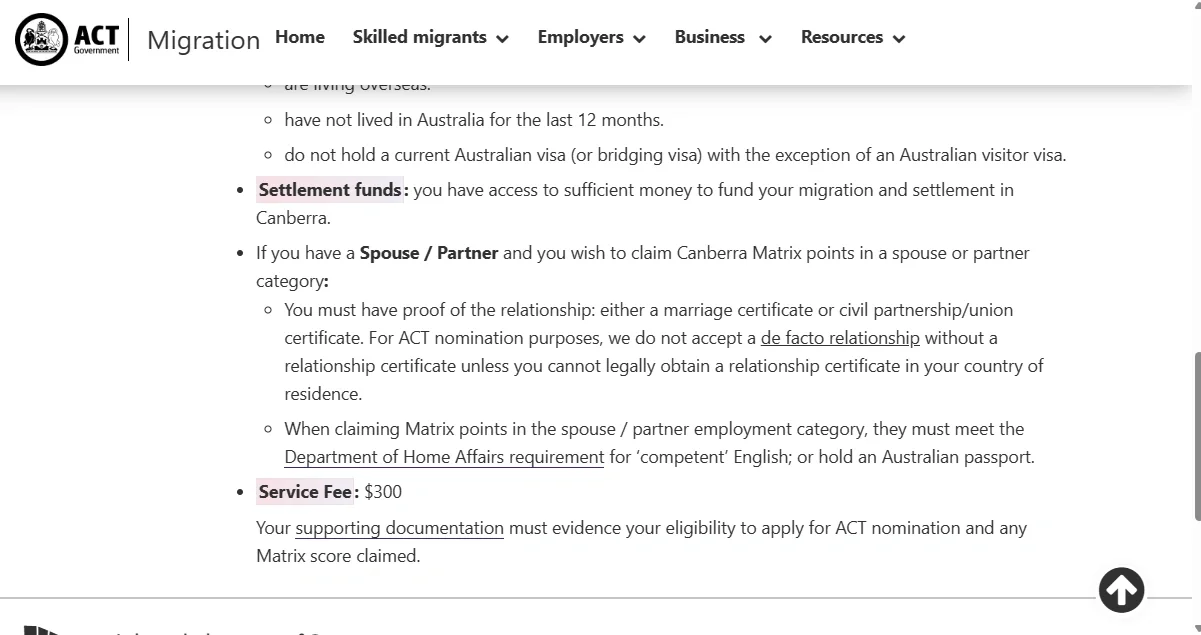
Task: Open the Business menu label
Action: [x=710, y=37]
